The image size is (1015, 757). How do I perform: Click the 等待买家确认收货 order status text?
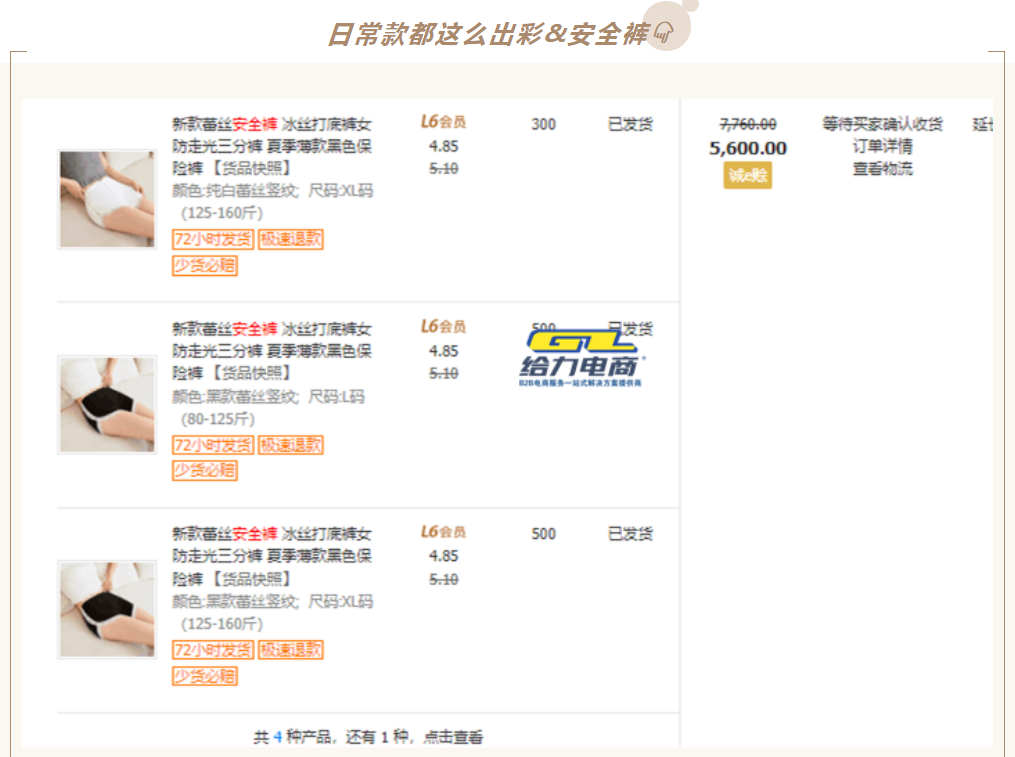coord(882,124)
